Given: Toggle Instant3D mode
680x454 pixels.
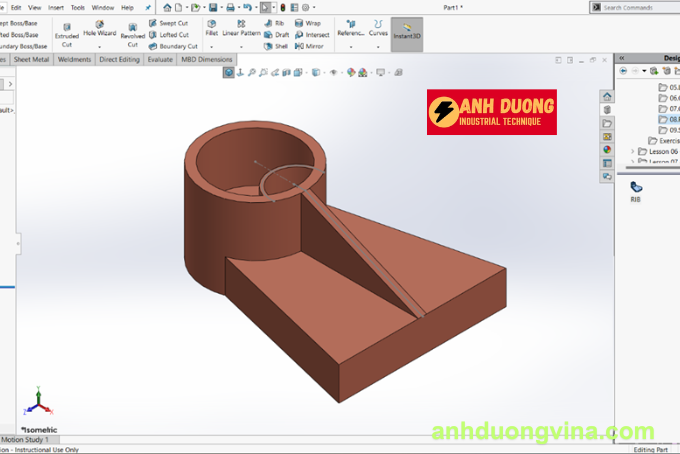Looking at the screenshot, I should 407,32.
